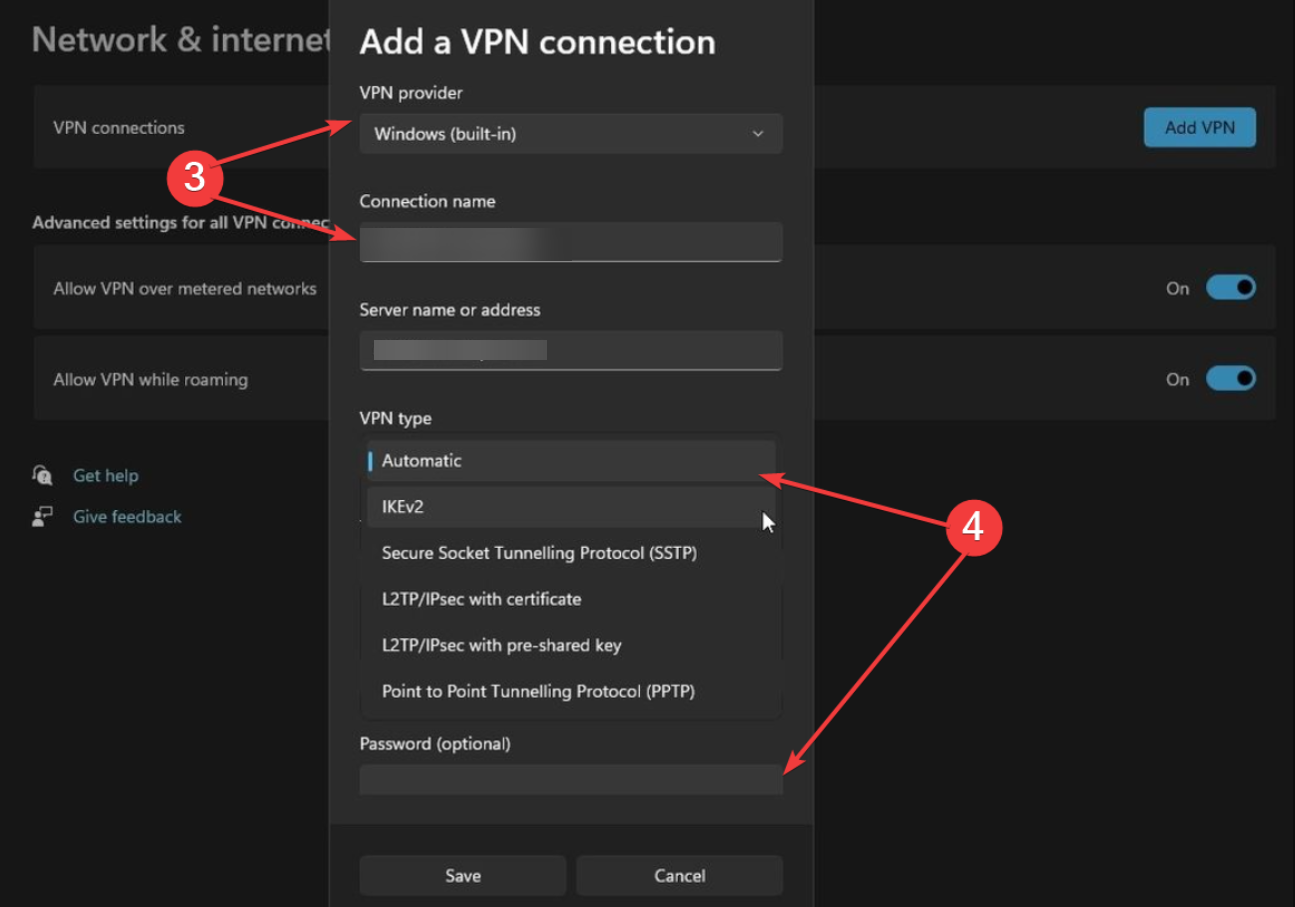This screenshot has width=1295, height=907.
Task: Save the new VPN connection
Action: (x=462, y=875)
